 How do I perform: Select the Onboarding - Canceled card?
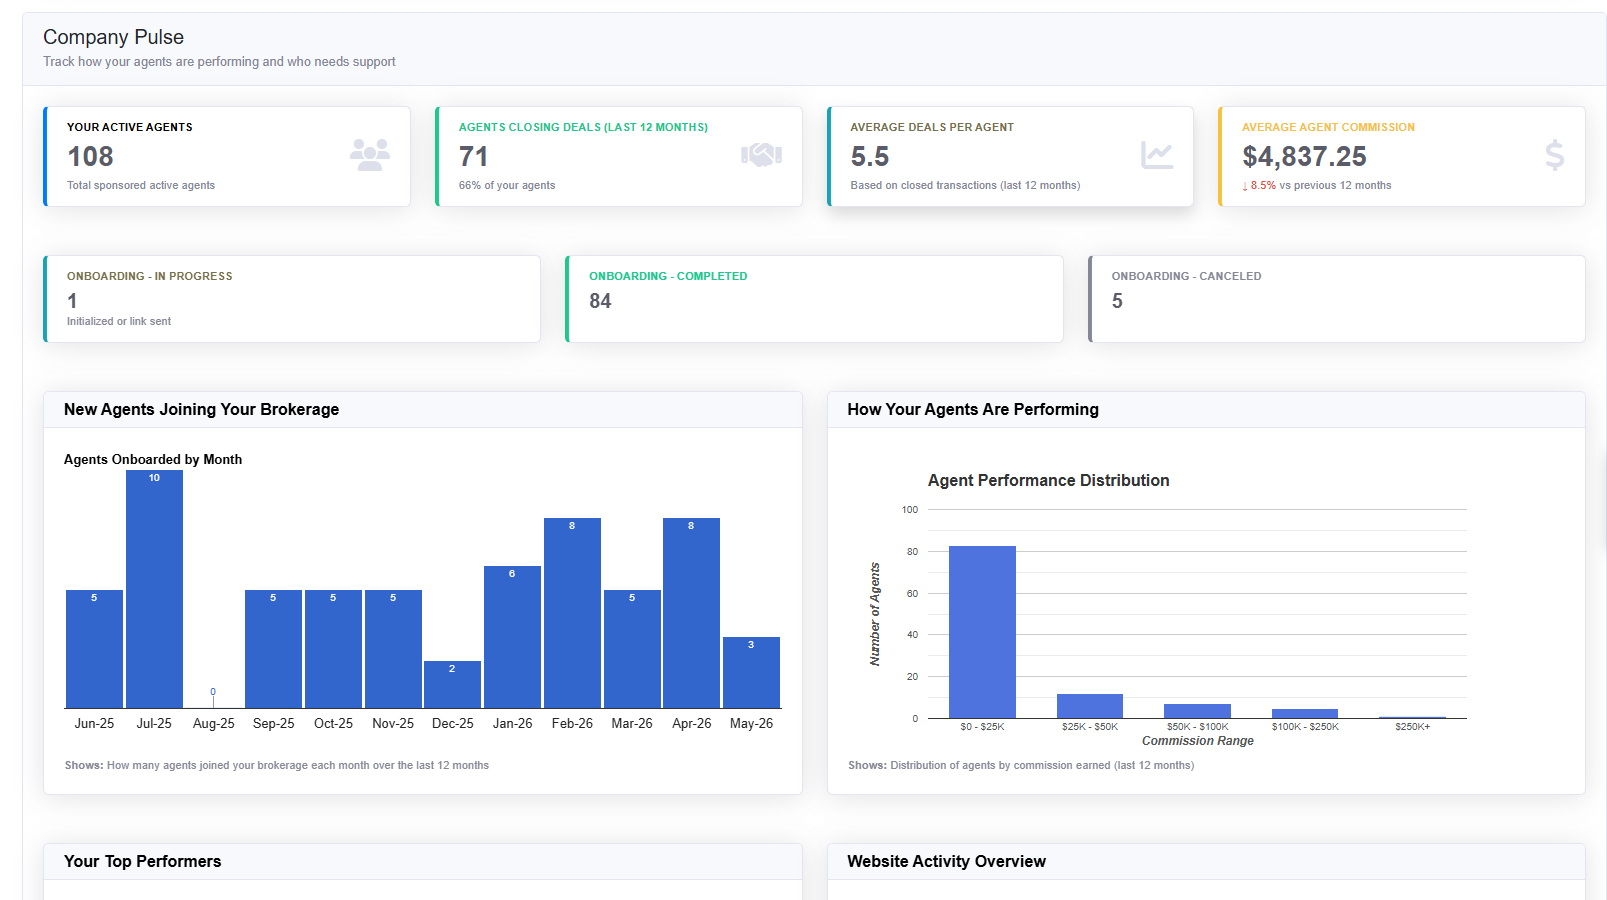pos(1337,299)
